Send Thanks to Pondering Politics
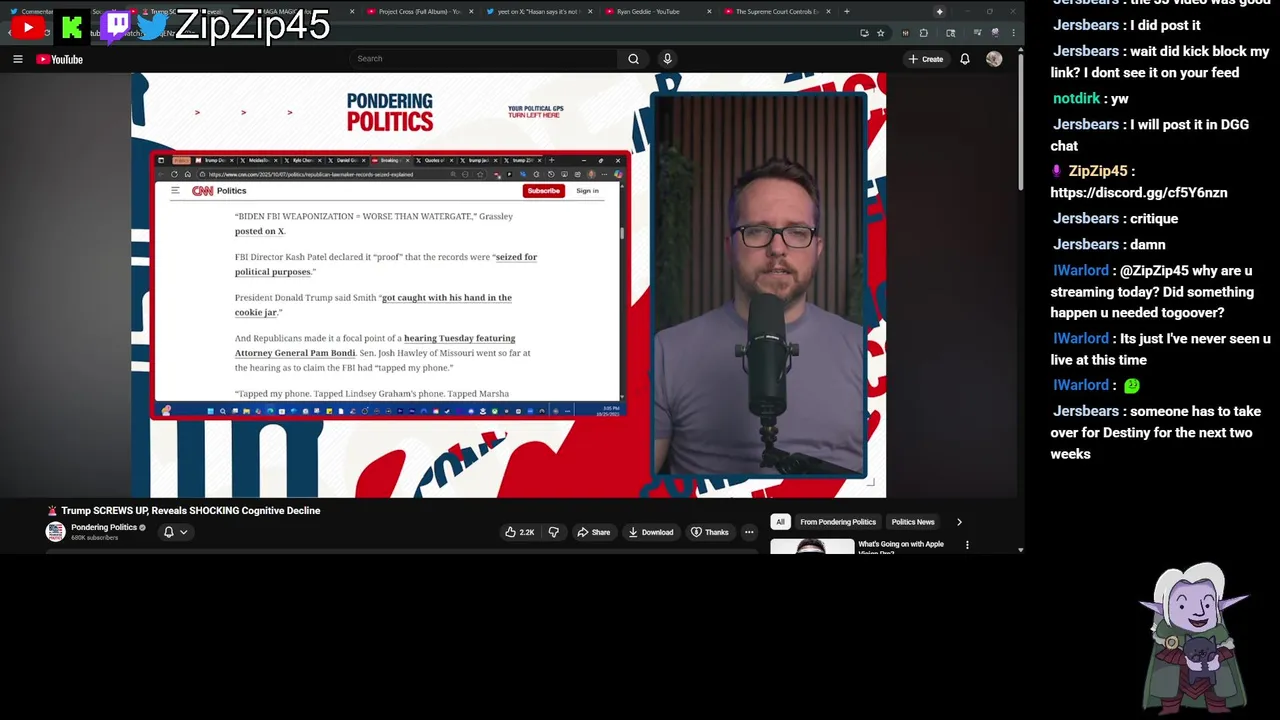The height and width of the screenshot is (720, 1280). 710,532
